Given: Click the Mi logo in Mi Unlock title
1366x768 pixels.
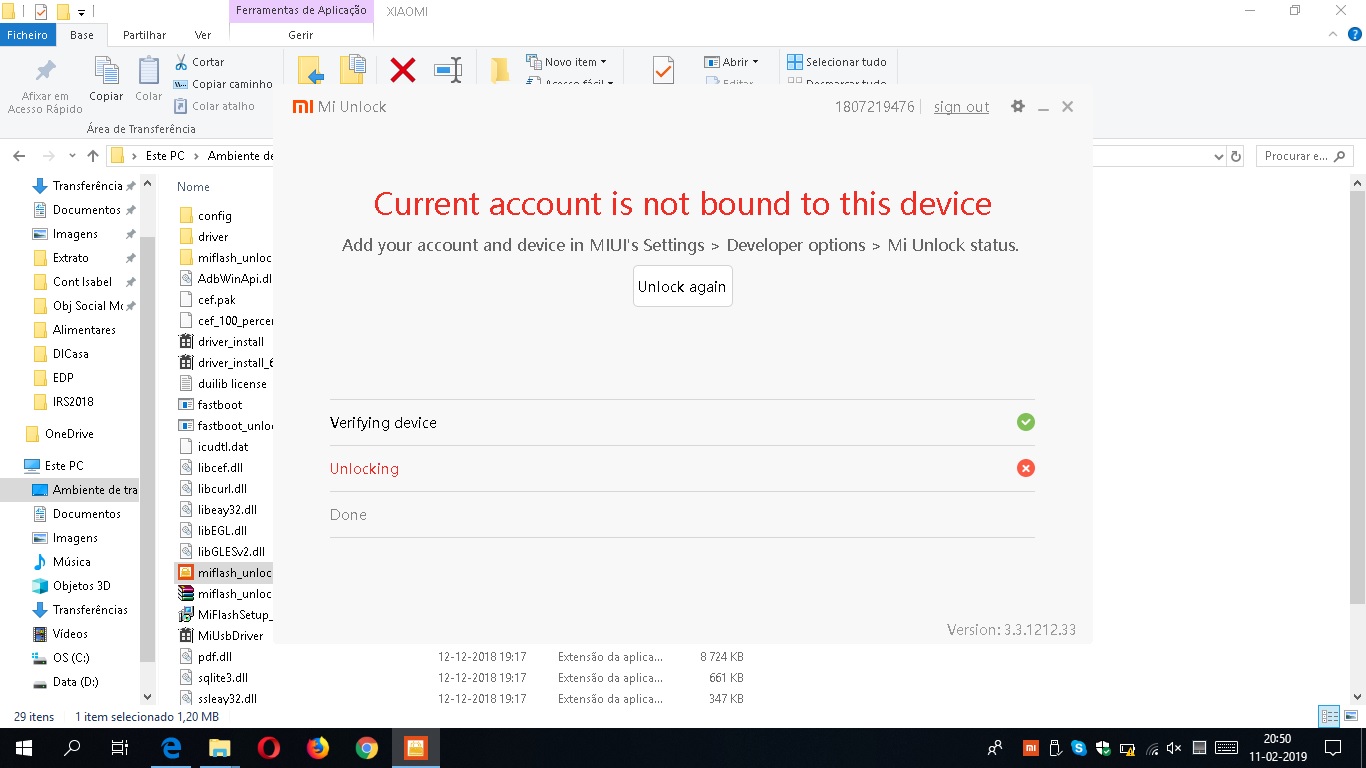Looking at the screenshot, I should pos(302,107).
